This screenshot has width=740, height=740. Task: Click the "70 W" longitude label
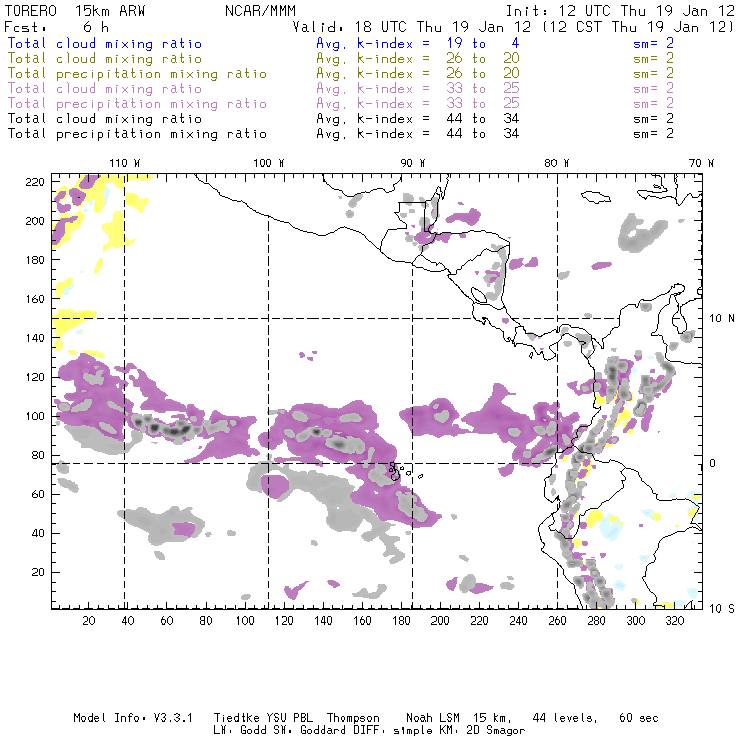(701, 163)
